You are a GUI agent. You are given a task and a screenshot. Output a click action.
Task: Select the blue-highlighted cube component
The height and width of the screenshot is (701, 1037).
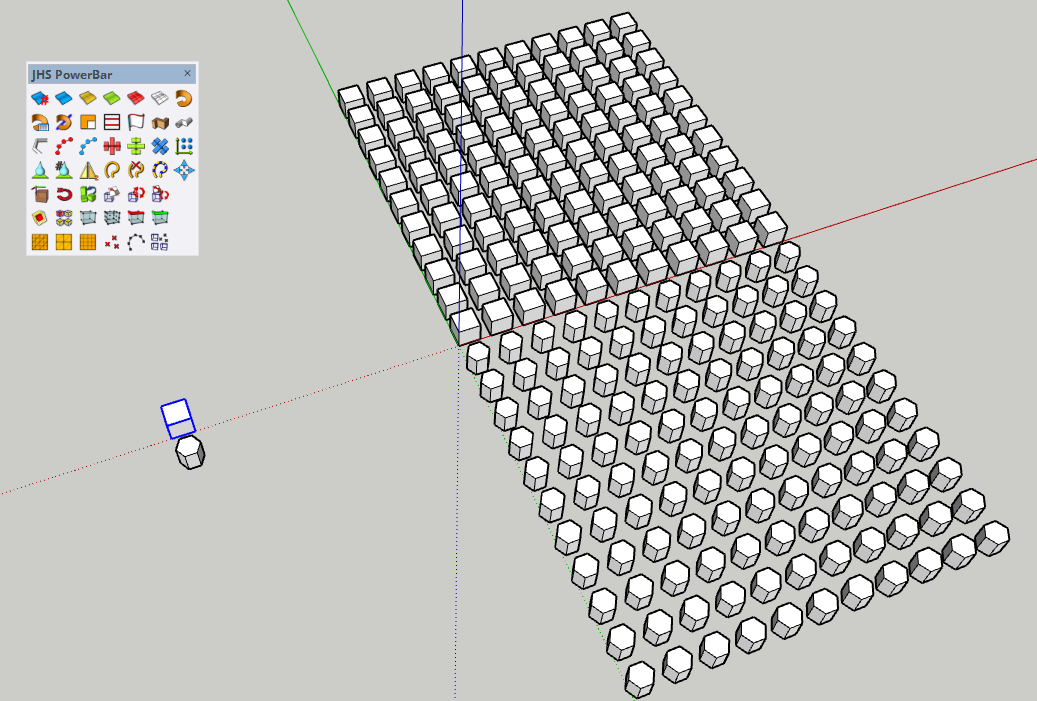178,419
